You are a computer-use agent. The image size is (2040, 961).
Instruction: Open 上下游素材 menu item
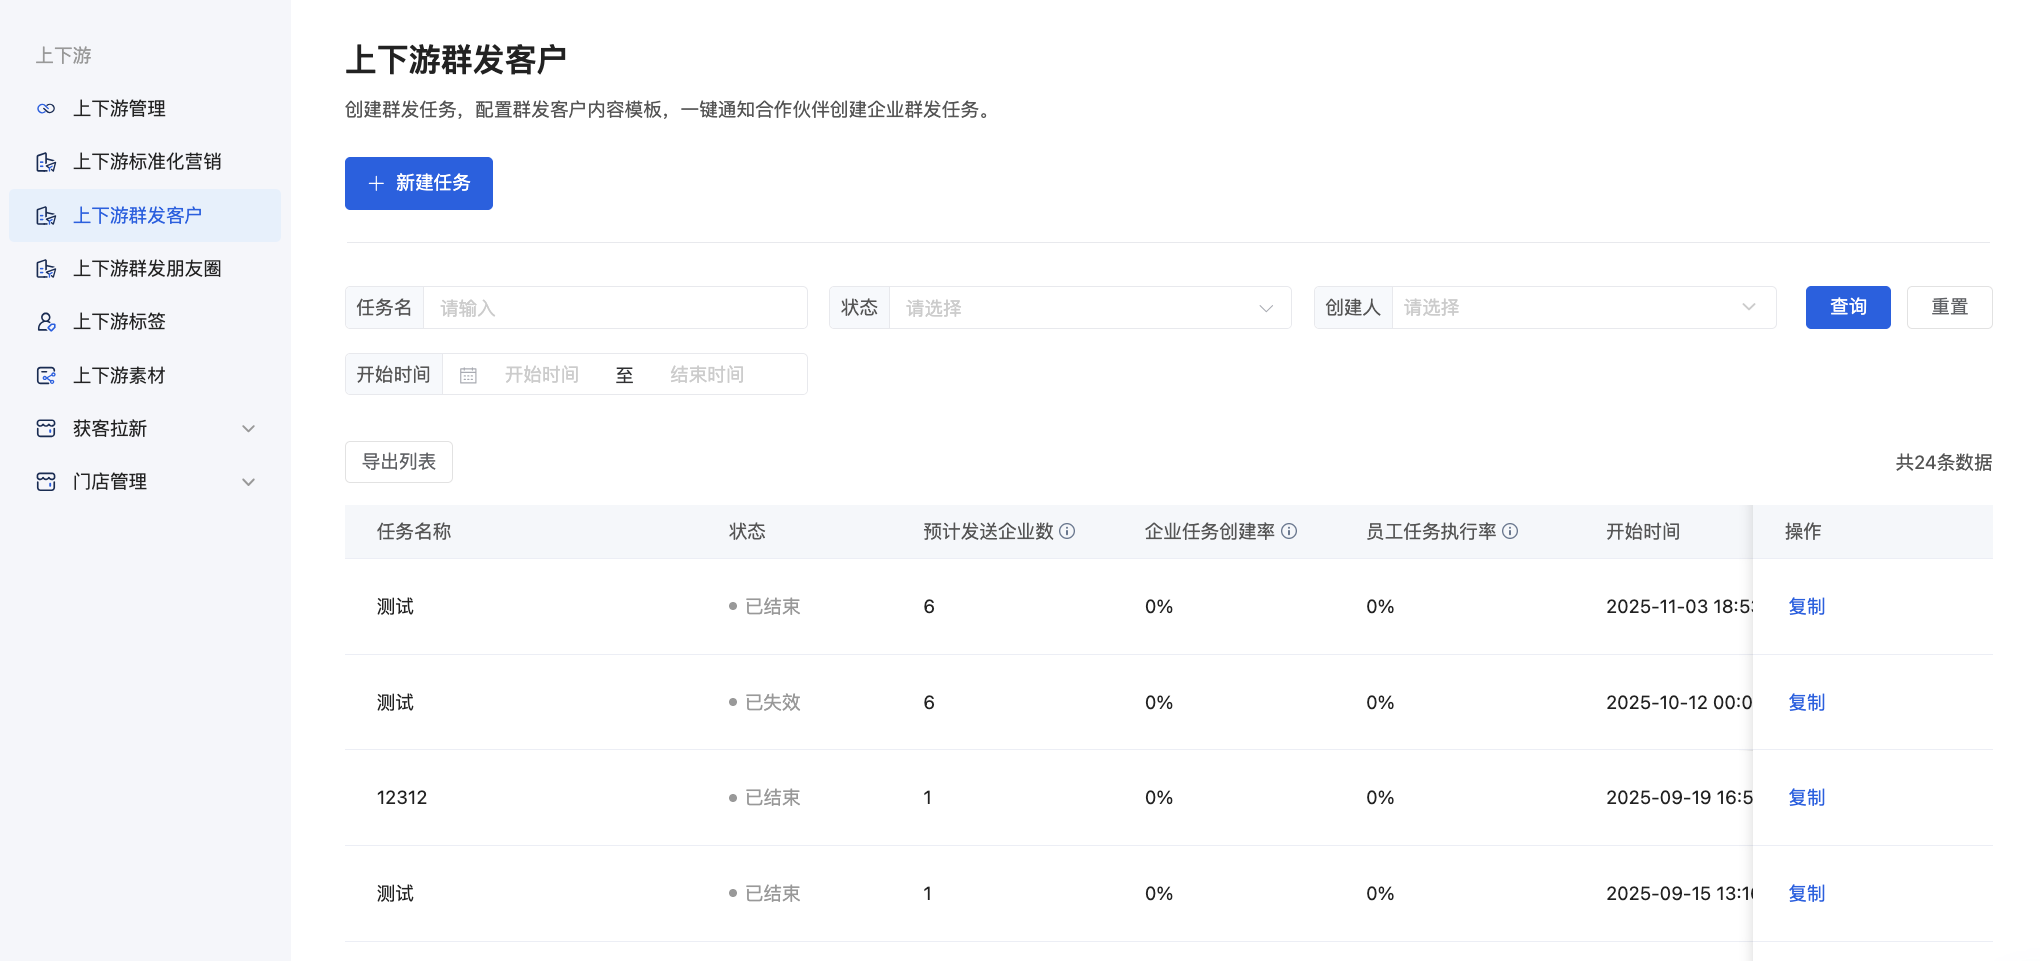pos(145,376)
